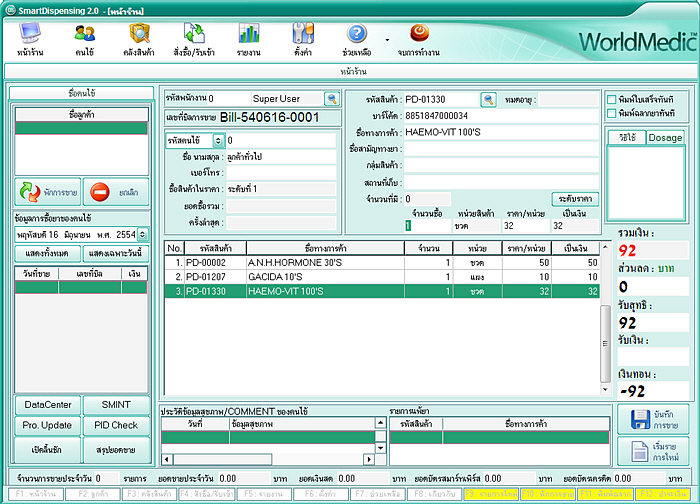Click the barcode field 8851847000034
The width and height of the screenshot is (700, 504).
tap(501, 116)
